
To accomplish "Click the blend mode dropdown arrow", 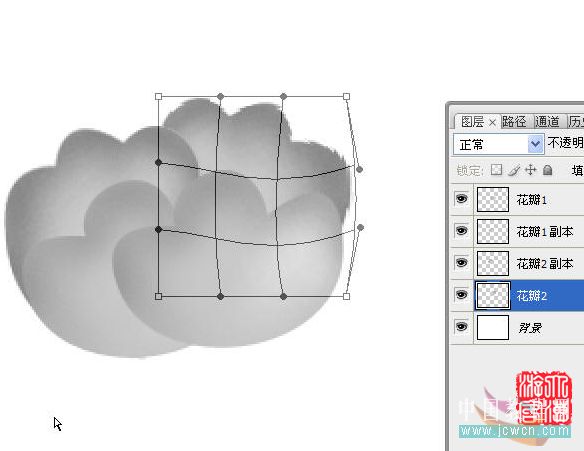I will [x=535, y=144].
